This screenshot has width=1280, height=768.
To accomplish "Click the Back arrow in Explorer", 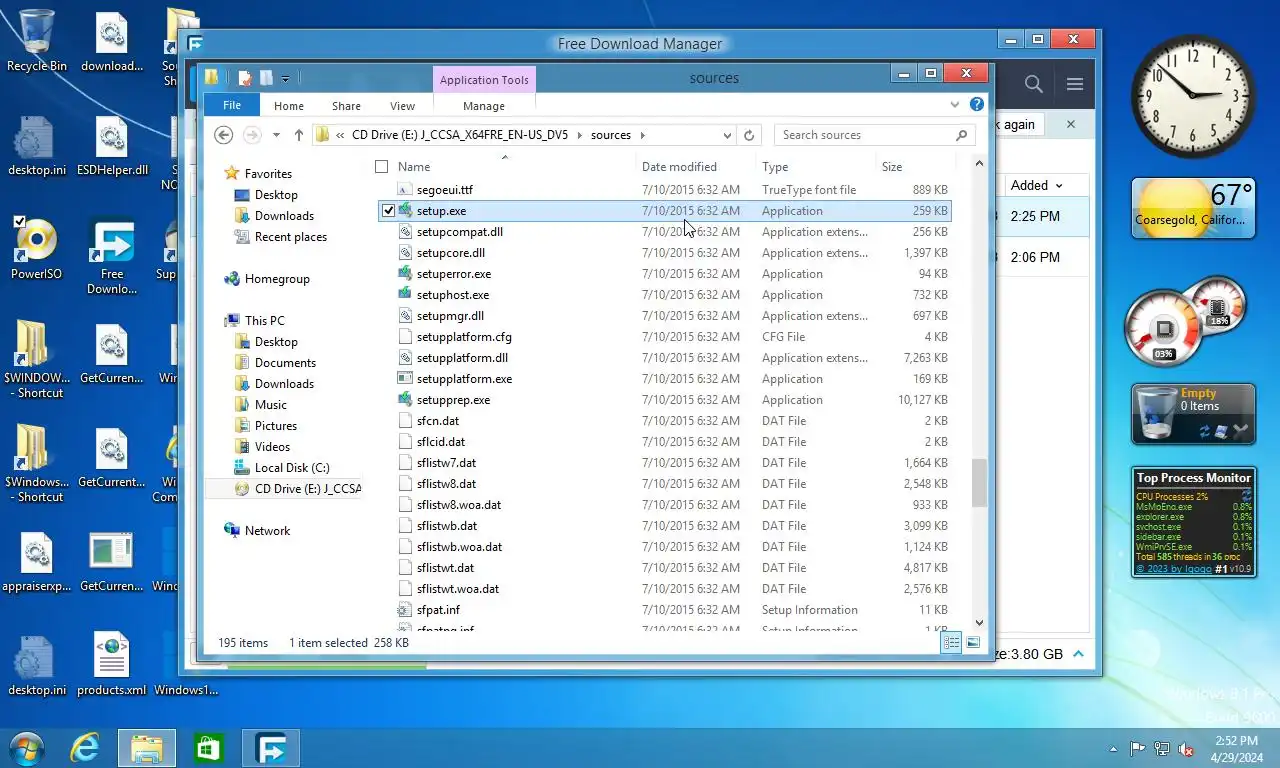I will tap(224, 135).
